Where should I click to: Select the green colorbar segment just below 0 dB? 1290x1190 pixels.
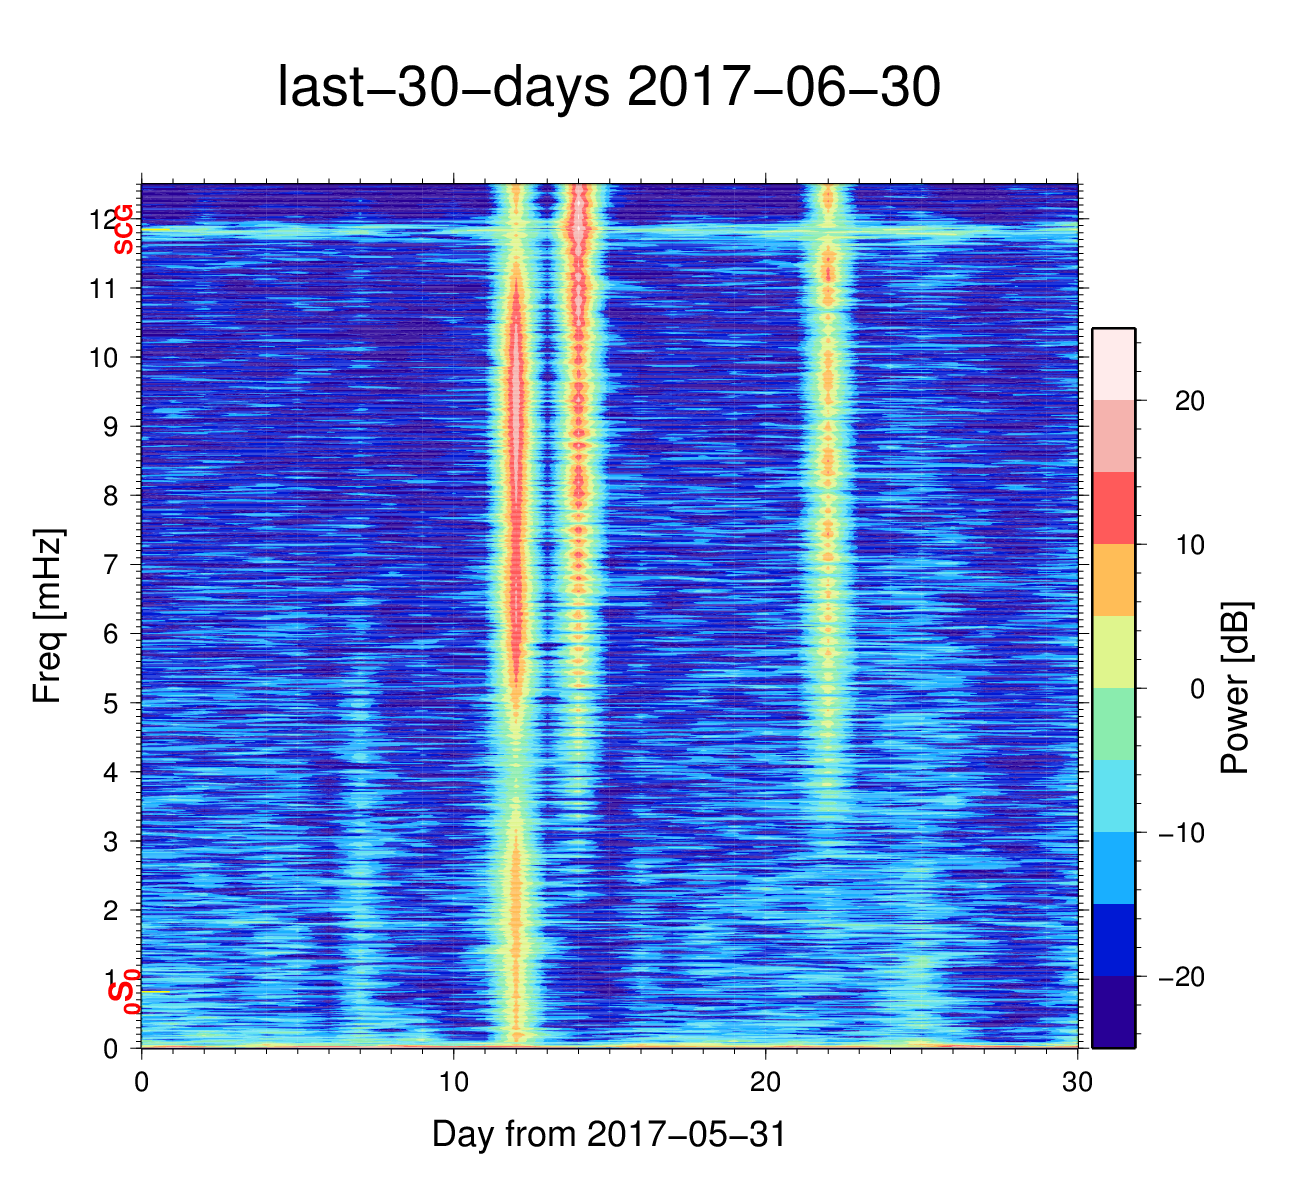tap(1113, 724)
